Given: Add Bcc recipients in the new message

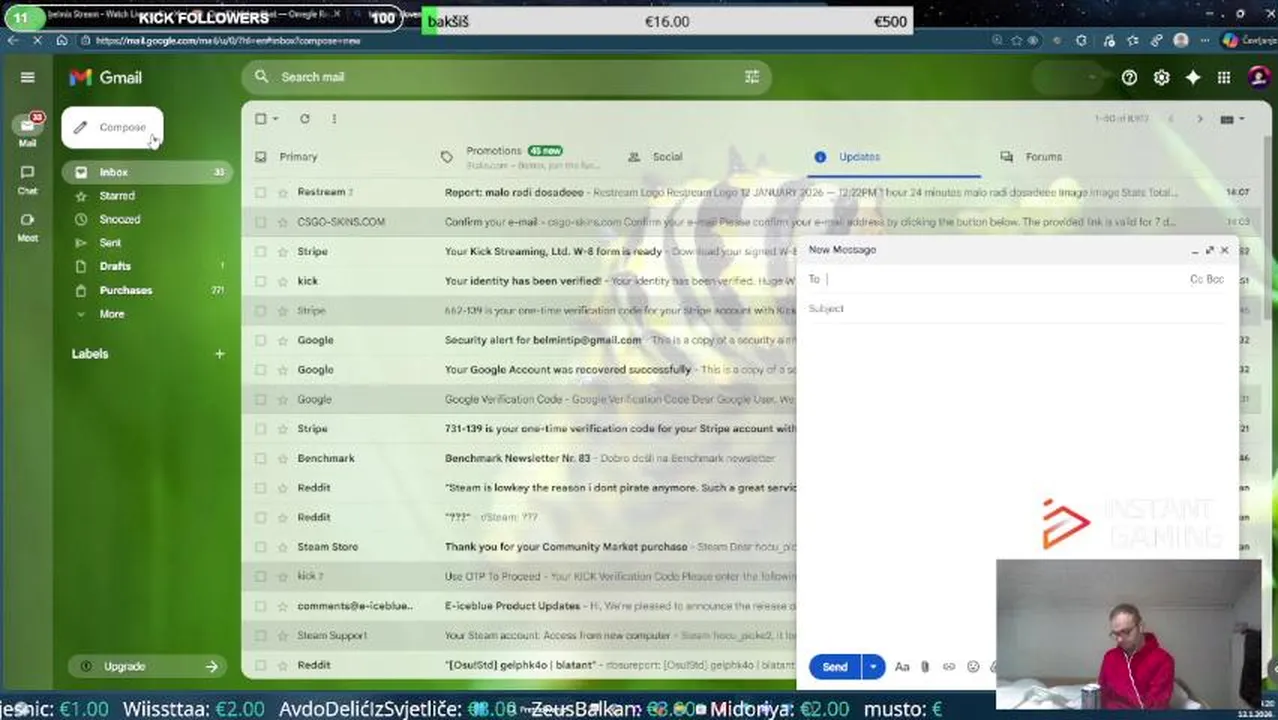Looking at the screenshot, I should (1214, 279).
